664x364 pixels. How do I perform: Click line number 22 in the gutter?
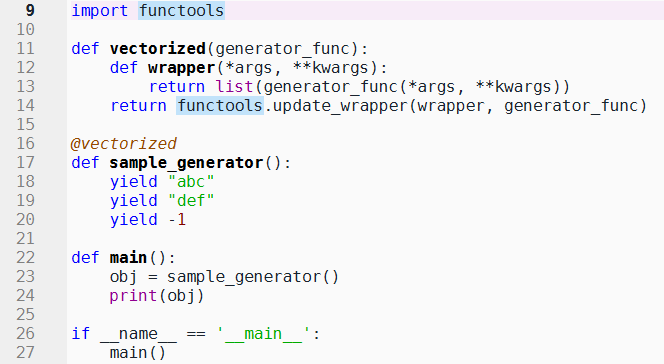pos(25,257)
